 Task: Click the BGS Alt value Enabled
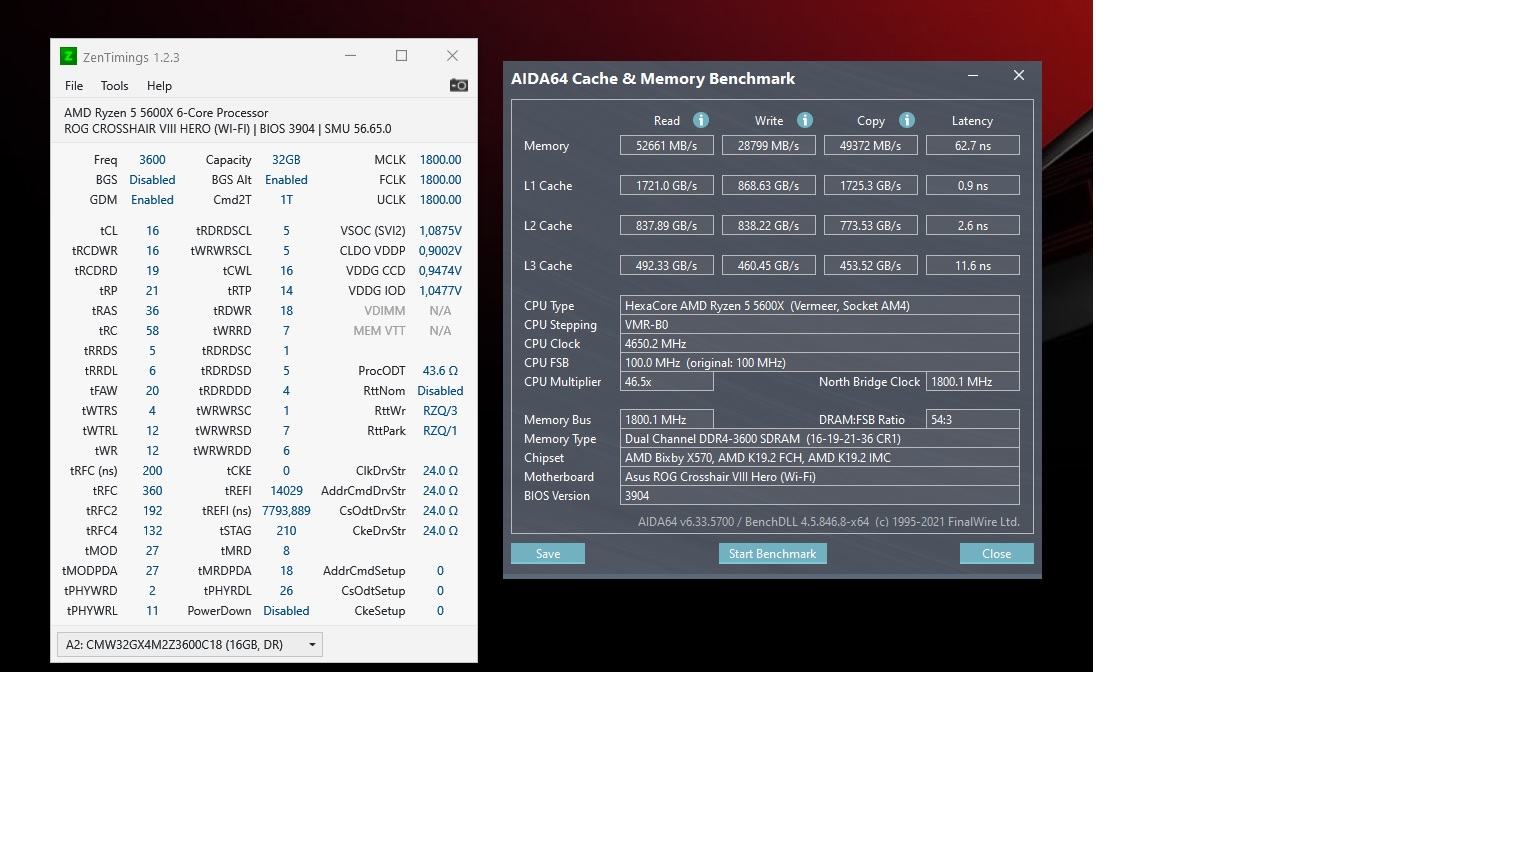[286, 180]
